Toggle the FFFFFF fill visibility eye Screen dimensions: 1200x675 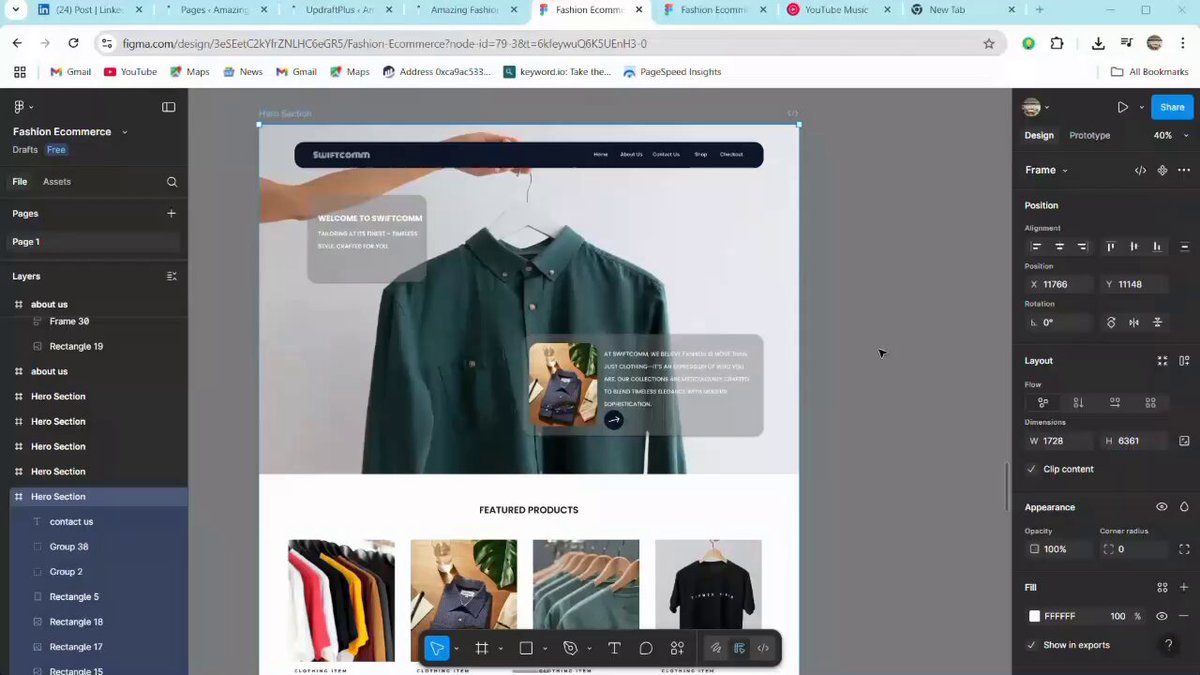click(1162, 616)
